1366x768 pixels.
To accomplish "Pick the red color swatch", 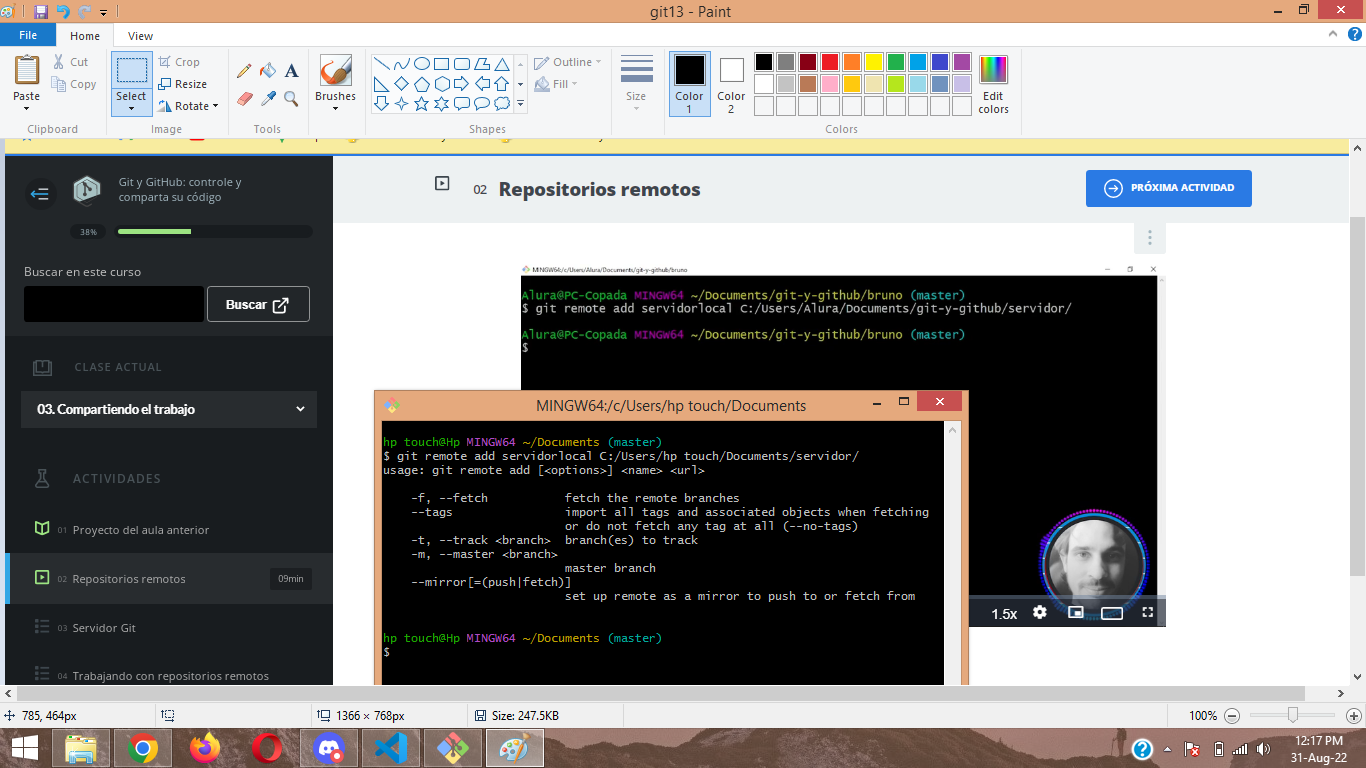I will pyautogui.click(x=830, y=62).
